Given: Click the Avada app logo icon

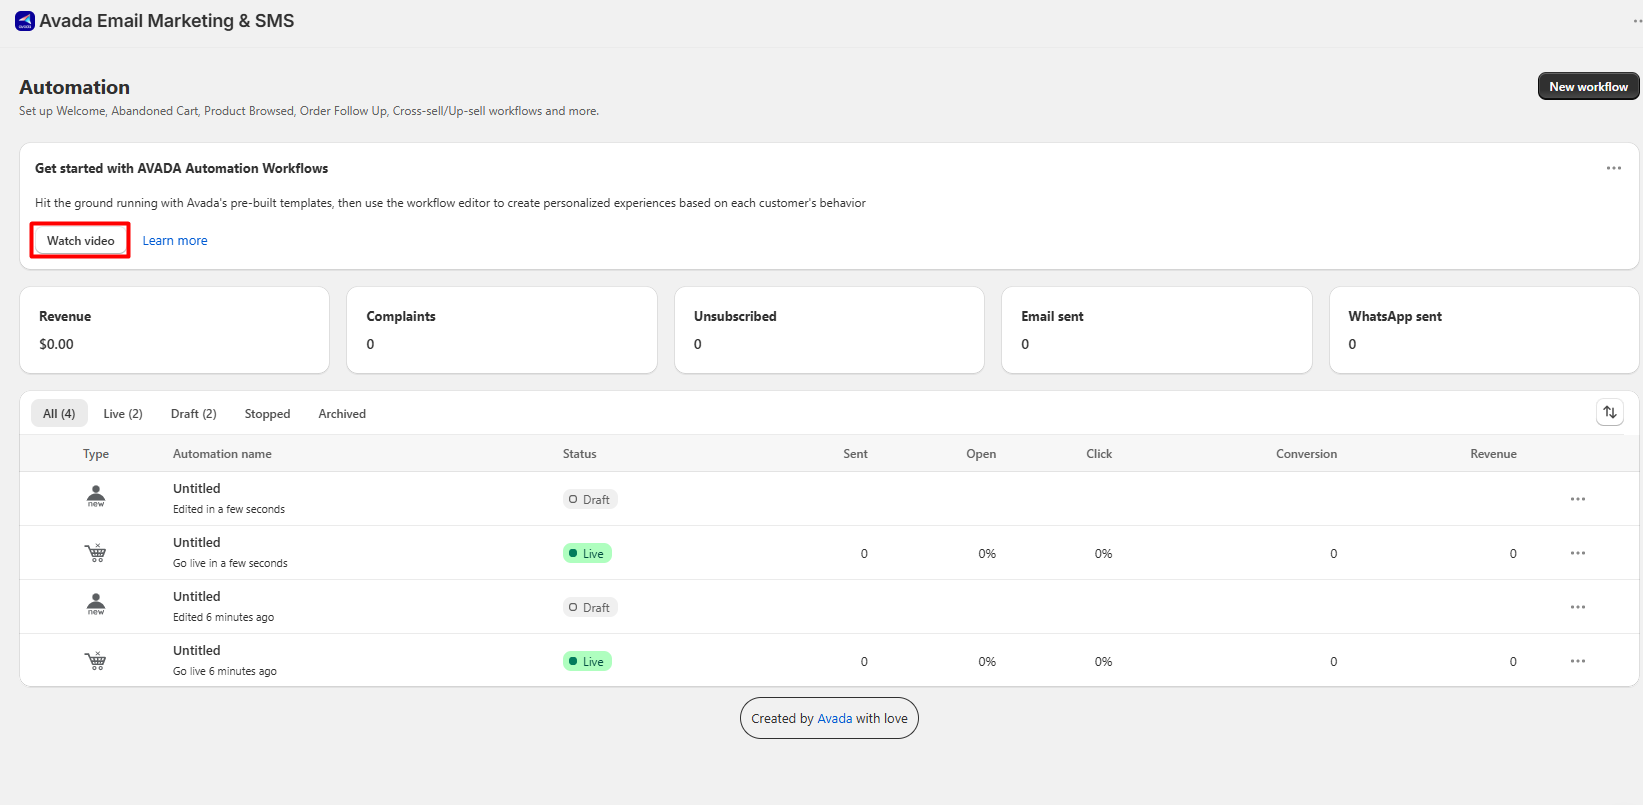Looking at the screenshot, I should click(x=25, y=21).
